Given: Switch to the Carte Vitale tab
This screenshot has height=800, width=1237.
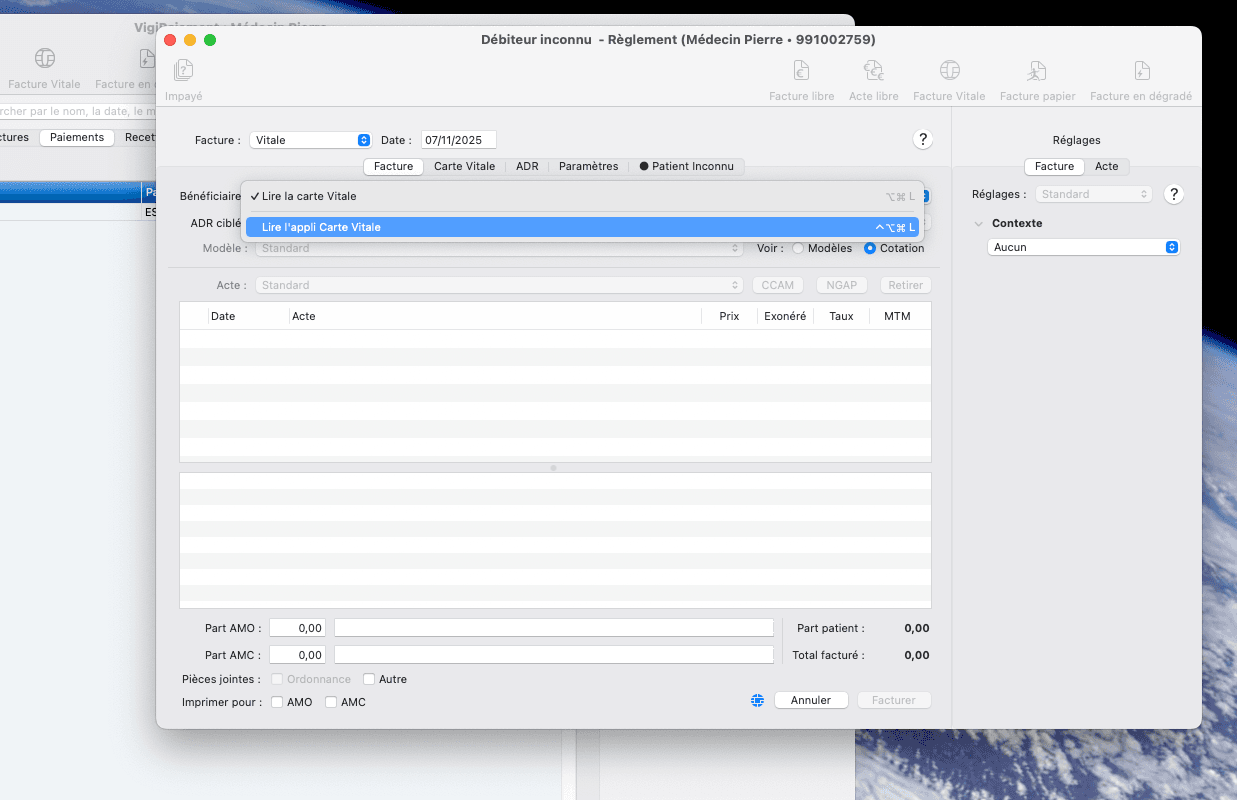Looking at the screenshot, I should click(x=464, y=167).
